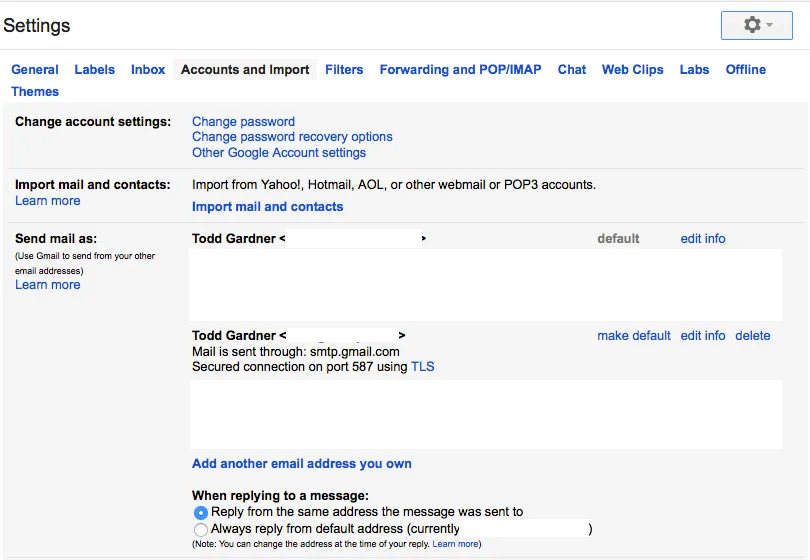Click the 'Change account settings:' label
The height and width of the screenshot is (560, 810).
coord(93,121)
